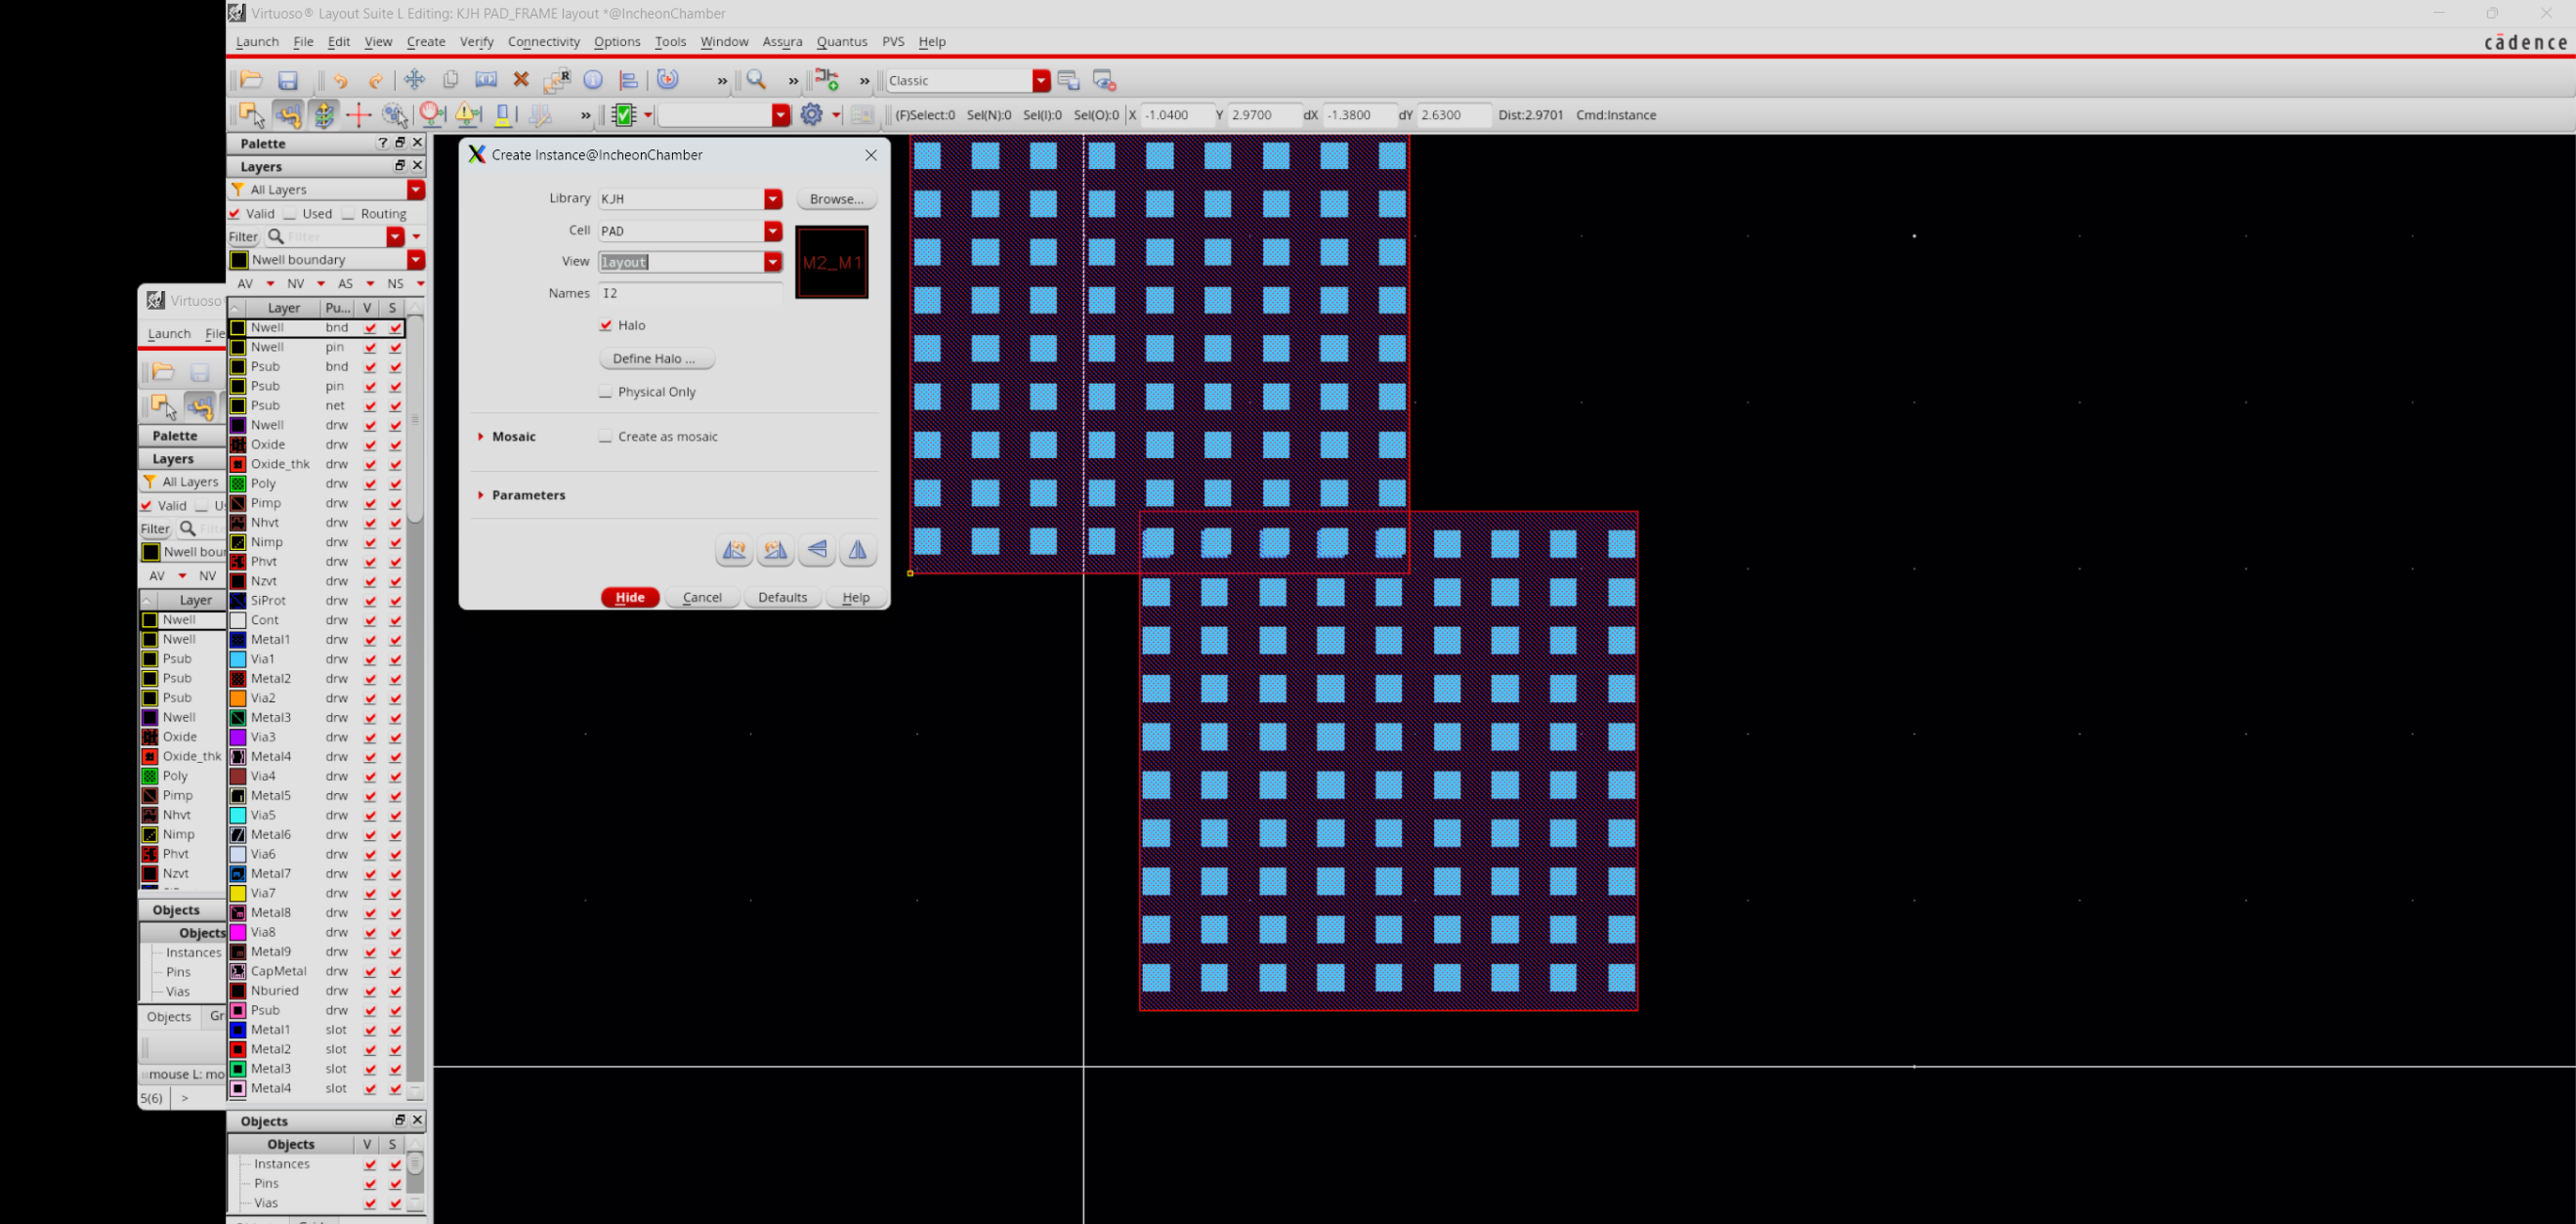Click the Properties info icon

click(593, 80)
